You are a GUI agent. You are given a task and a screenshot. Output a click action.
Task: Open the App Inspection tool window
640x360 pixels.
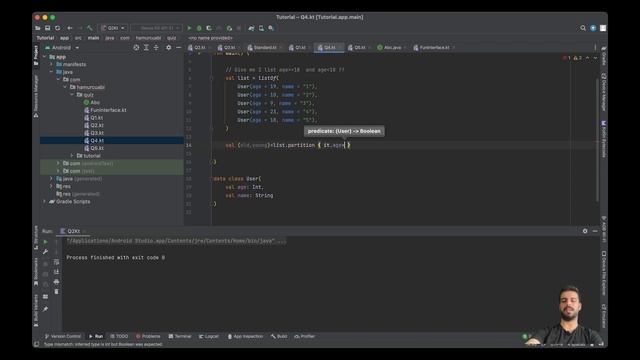pos(245,336)
